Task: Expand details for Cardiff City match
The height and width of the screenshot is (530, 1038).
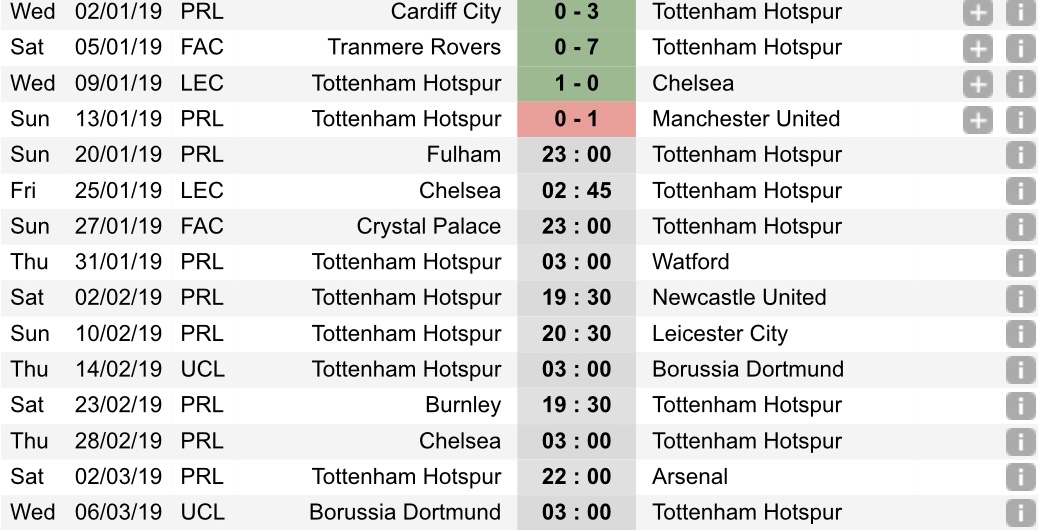Action: tap(977, 13)
